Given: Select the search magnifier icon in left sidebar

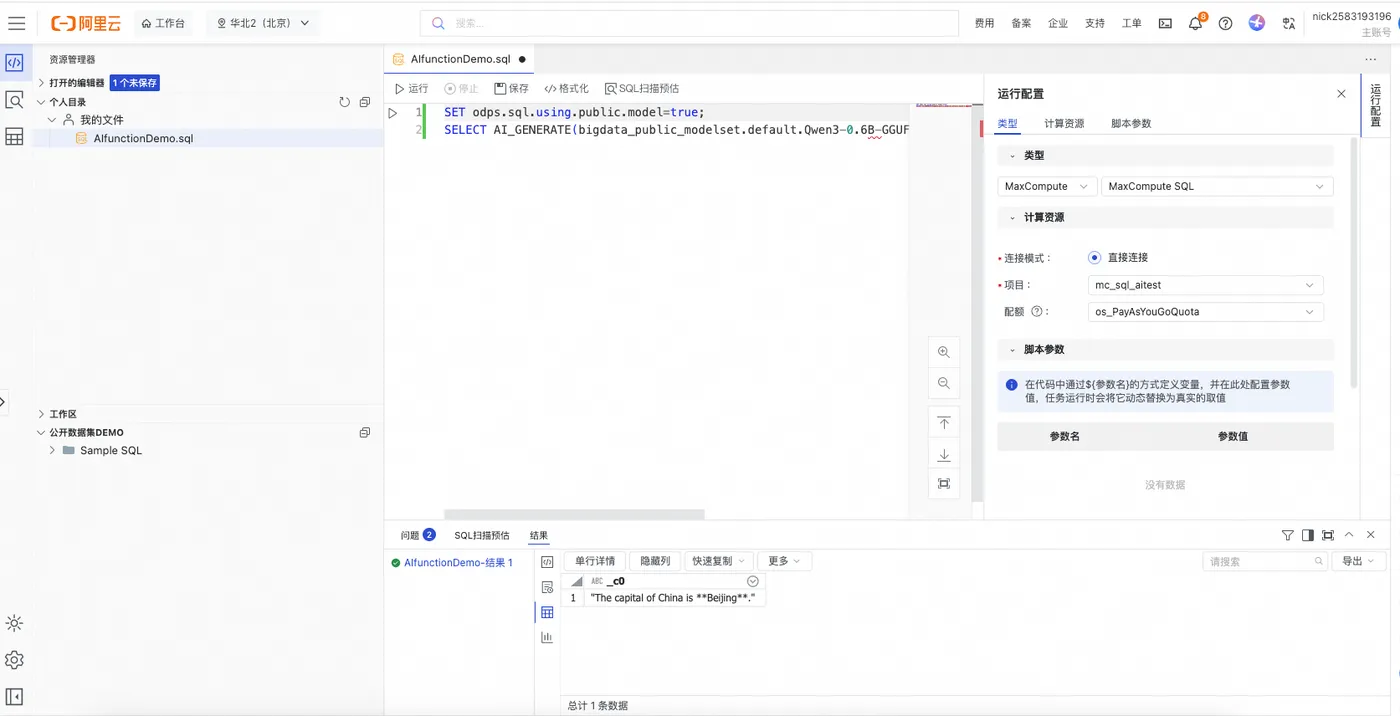Looking at the screenshot, I should (x=13, y=99).
